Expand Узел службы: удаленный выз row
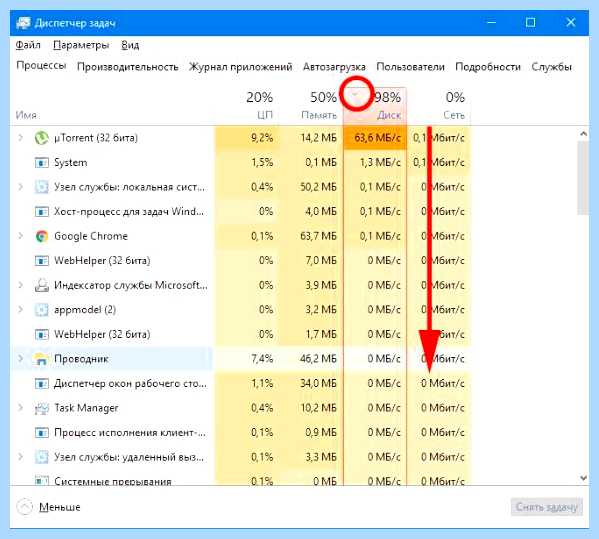Viewport: 599px width, 539px height. [x=21, y=457]
